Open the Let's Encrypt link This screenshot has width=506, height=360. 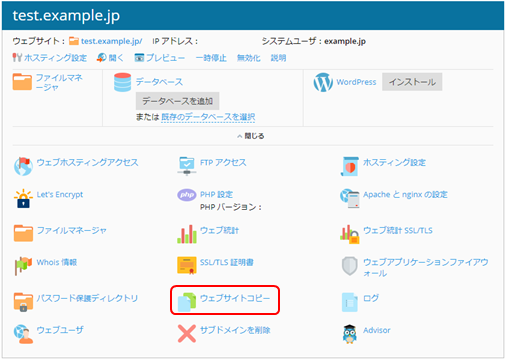[x=60, y=194]
